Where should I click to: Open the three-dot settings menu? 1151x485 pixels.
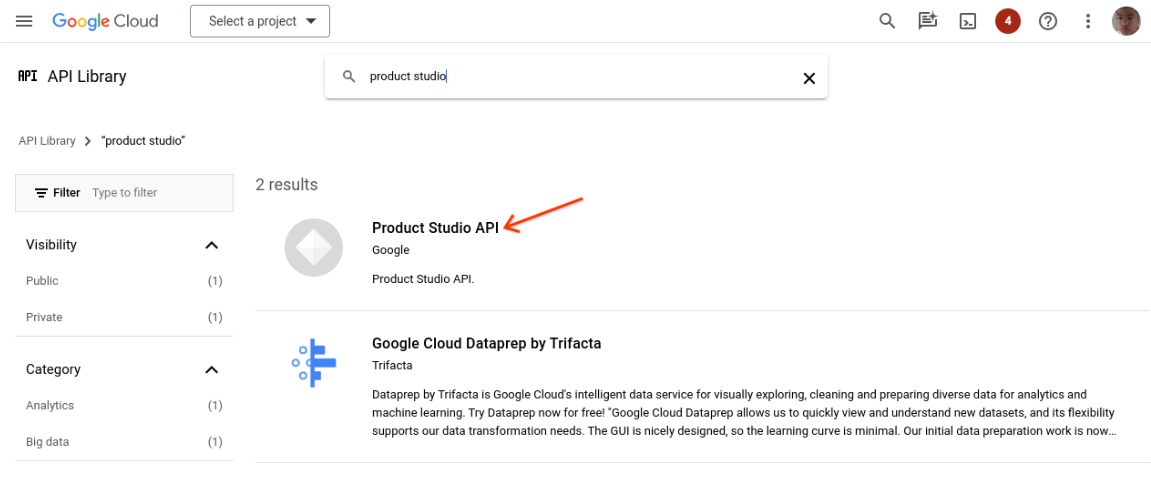click(1088, 21)
